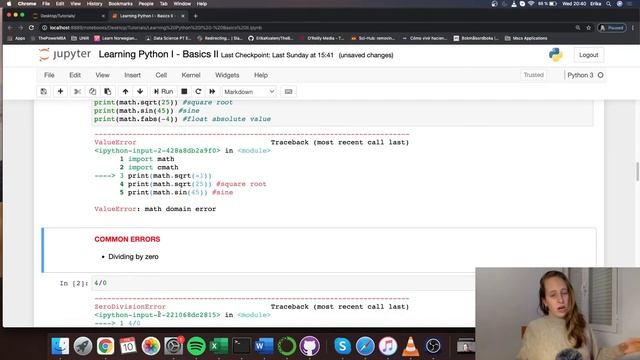Move the selected cell down

click(x=140, y=91)
